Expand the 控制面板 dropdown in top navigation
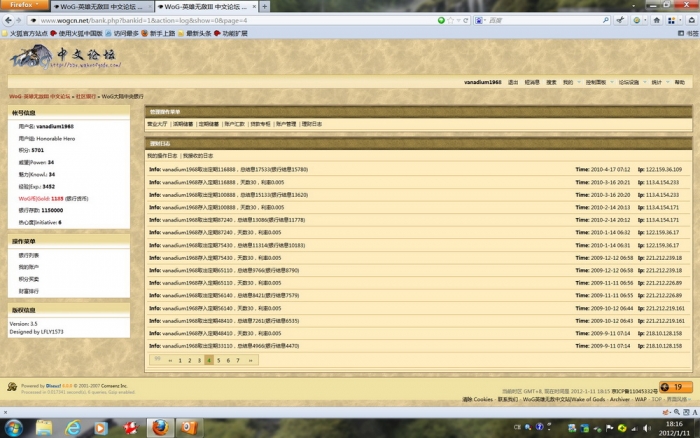Screen dimensions: 700x438 point(595,82)
